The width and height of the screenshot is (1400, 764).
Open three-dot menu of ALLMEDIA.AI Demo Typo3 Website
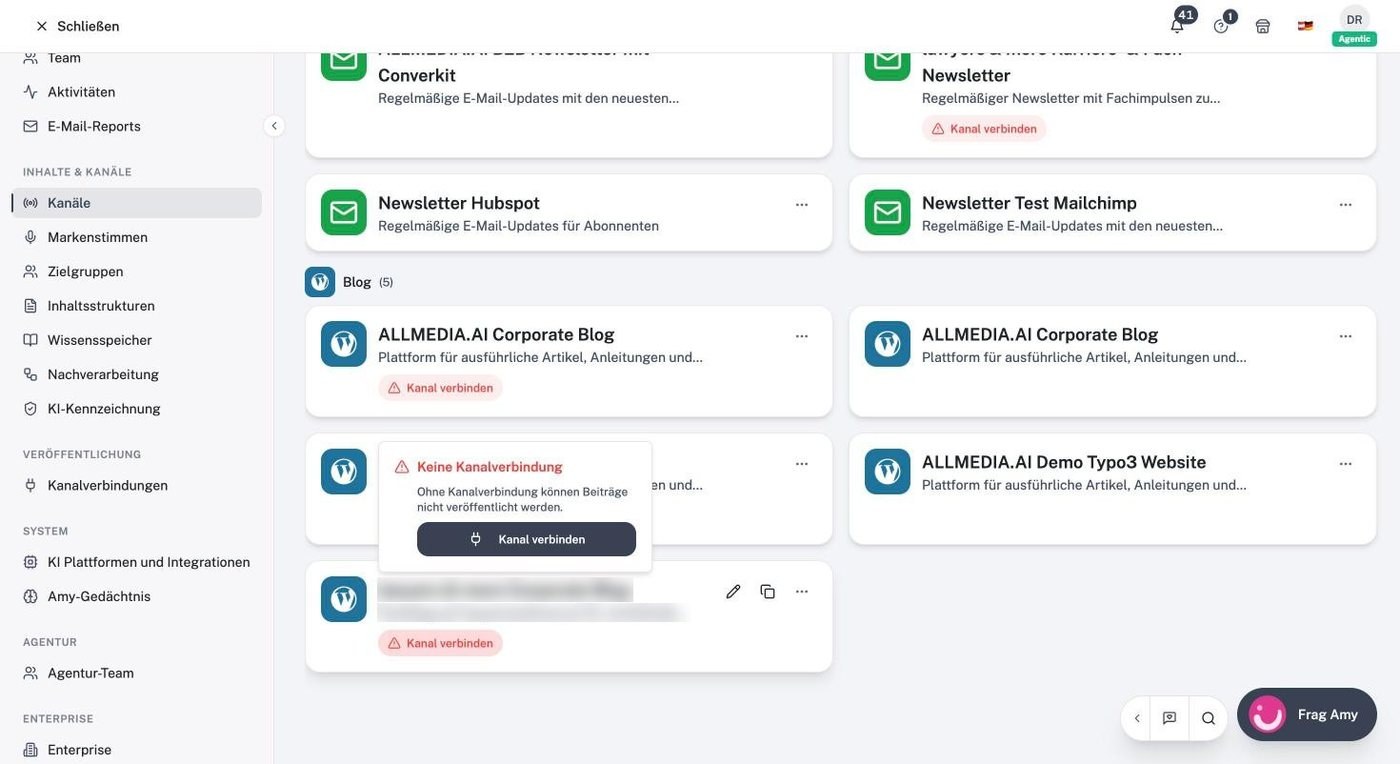point(1346,463)
